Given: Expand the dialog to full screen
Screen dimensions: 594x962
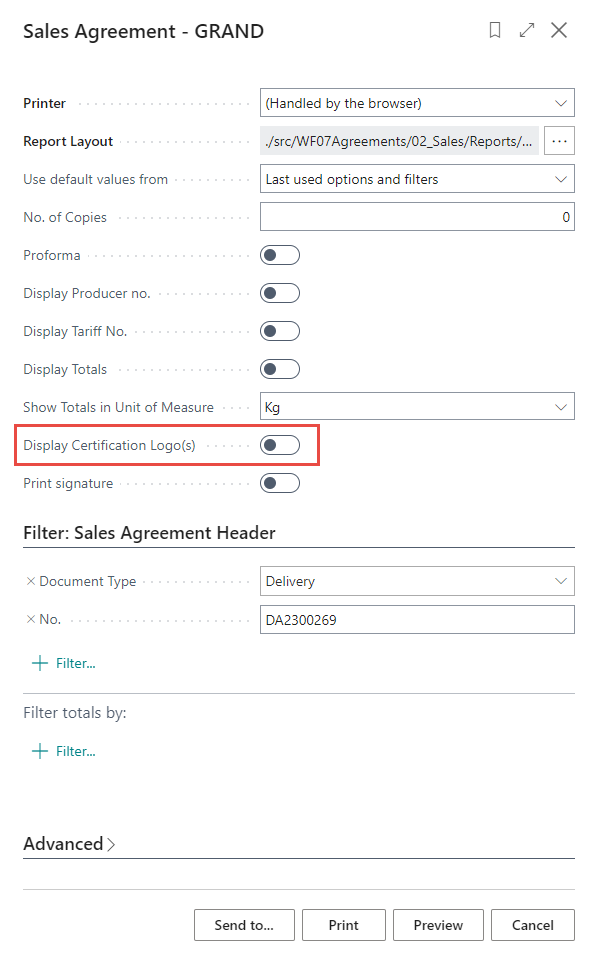Looking at the screenshot, I should 526,30.
